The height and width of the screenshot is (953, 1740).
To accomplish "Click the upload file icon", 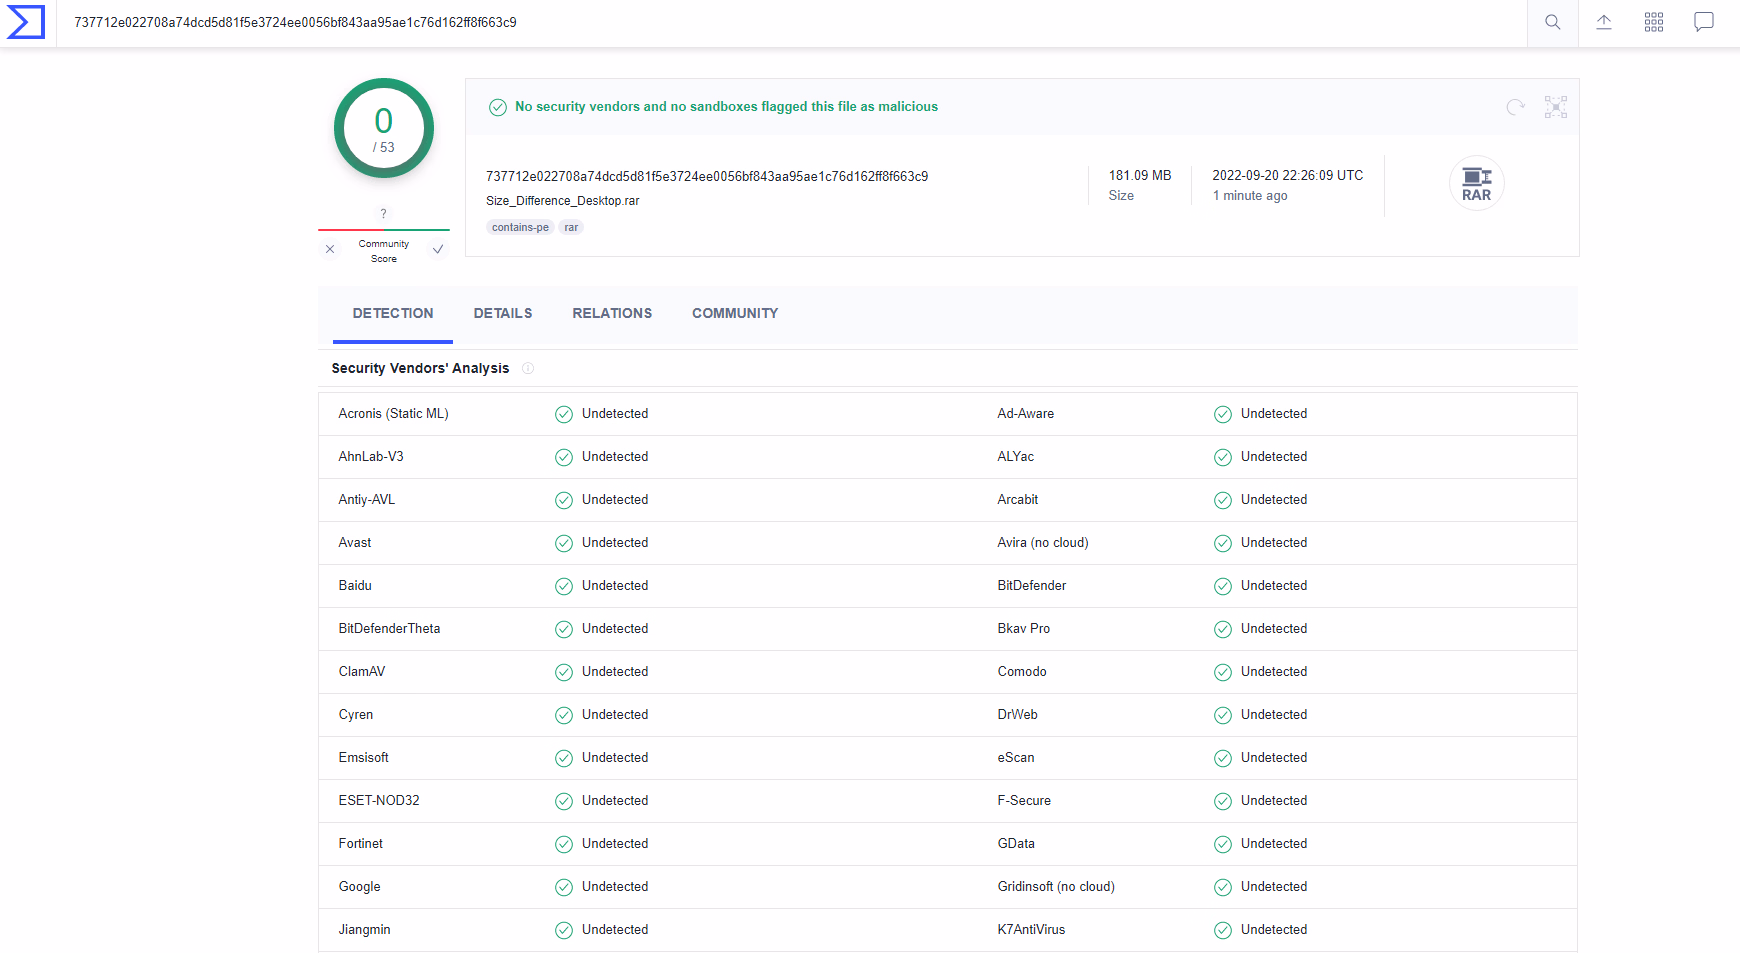I will tap(1604, 22).
